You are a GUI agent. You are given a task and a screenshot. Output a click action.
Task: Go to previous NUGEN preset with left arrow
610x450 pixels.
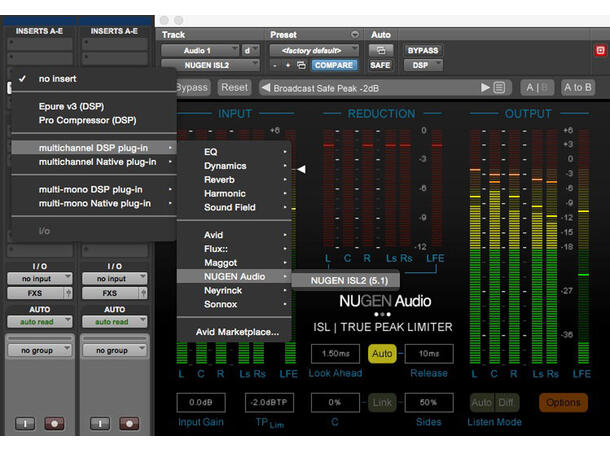pyautogui.click(x=266, y=88)
